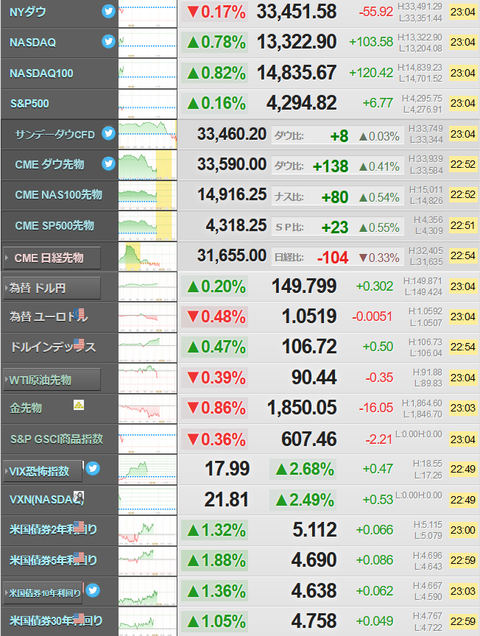Open the WTI原油先物 mini chart
Viewport: 480px width, 636px height.
coord(148,378)
